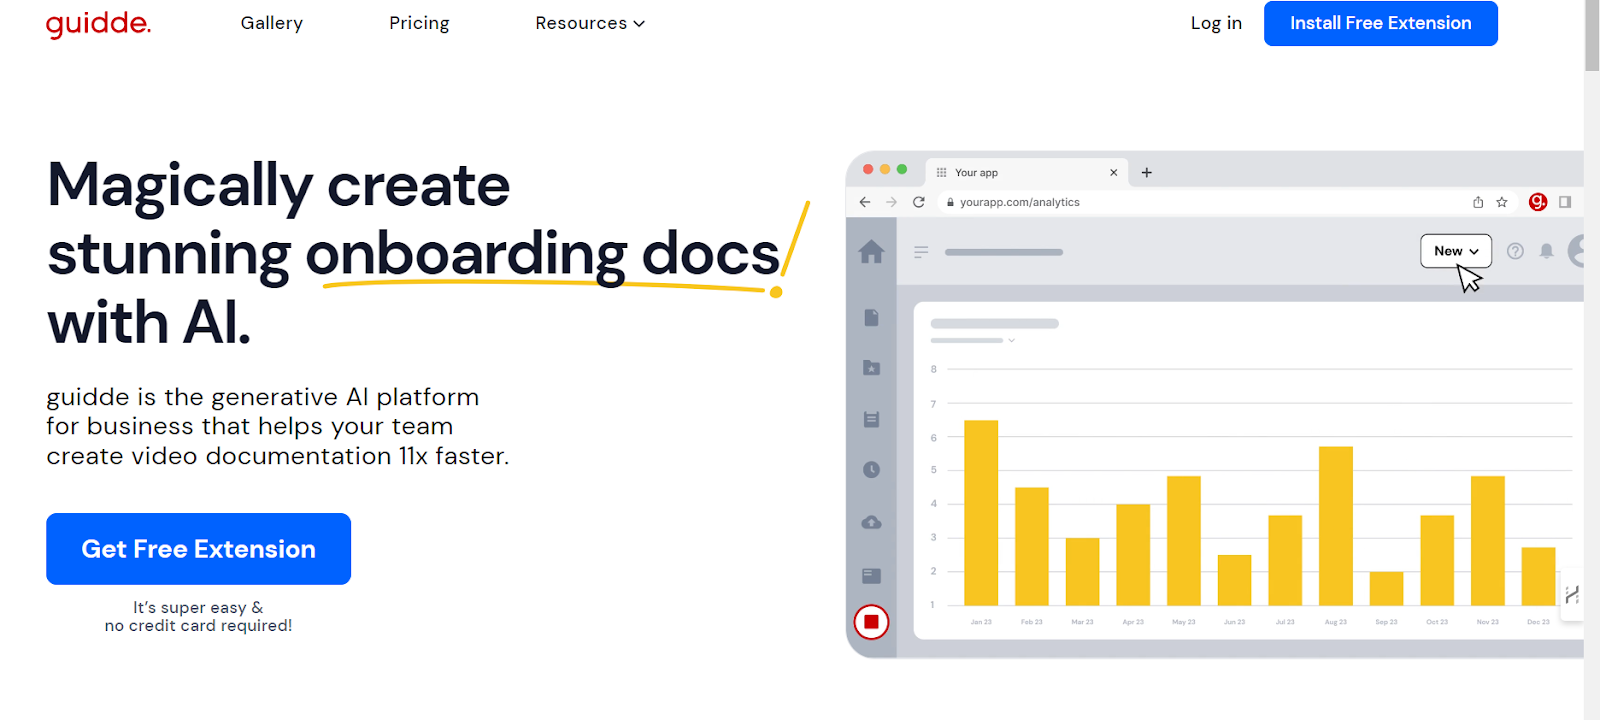1600x720 pixels.
Task: Click Log in
Action: tap(1216, 23)
